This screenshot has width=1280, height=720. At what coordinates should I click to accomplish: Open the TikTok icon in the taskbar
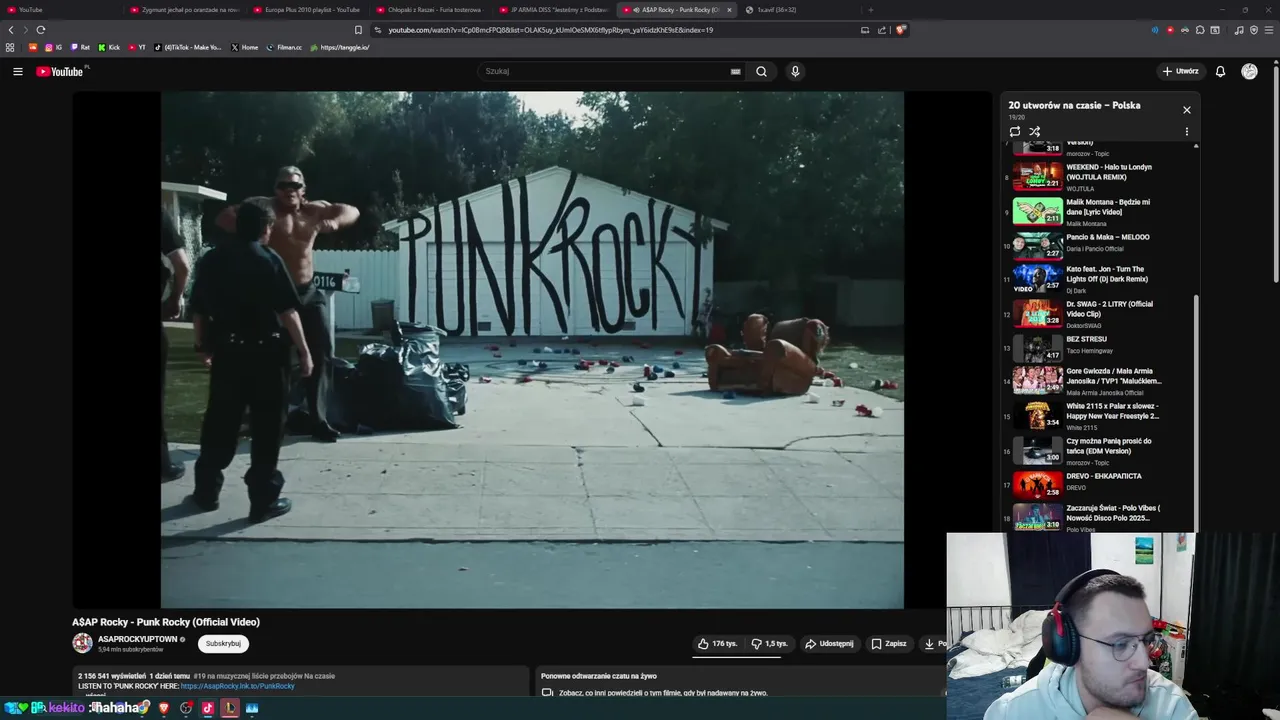click(x=208, y=707)
